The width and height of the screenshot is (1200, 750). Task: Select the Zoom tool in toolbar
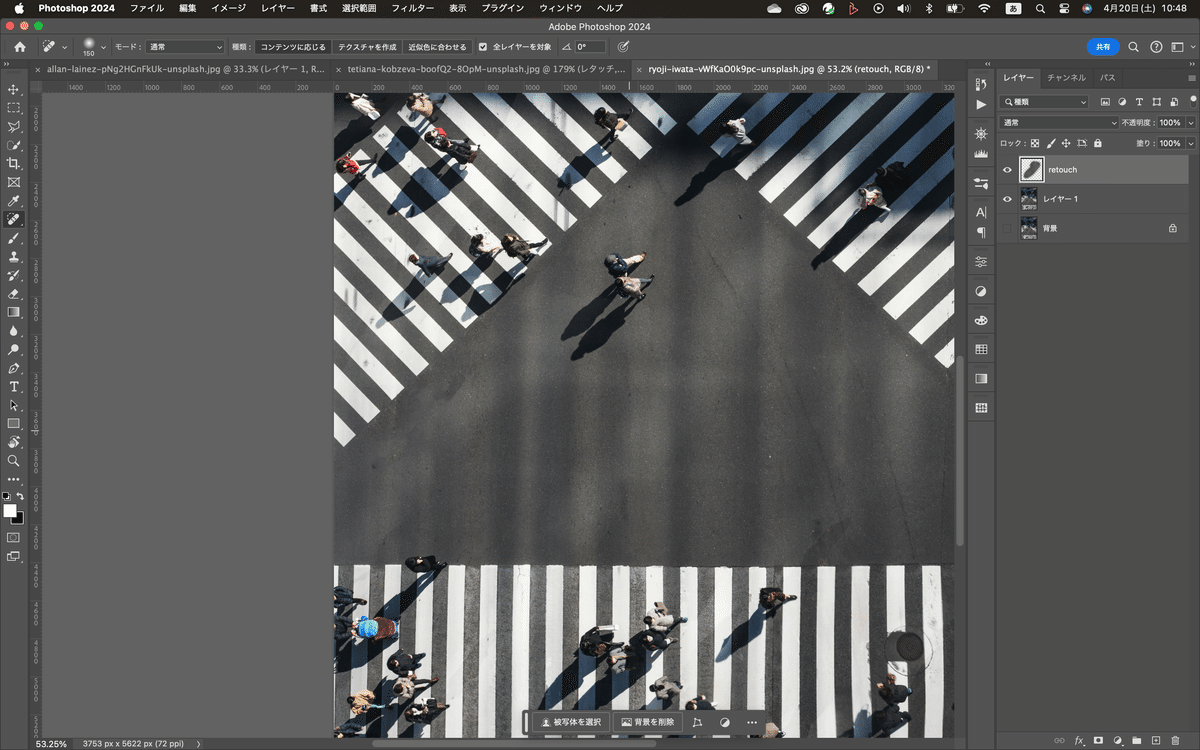click(14, 461)
